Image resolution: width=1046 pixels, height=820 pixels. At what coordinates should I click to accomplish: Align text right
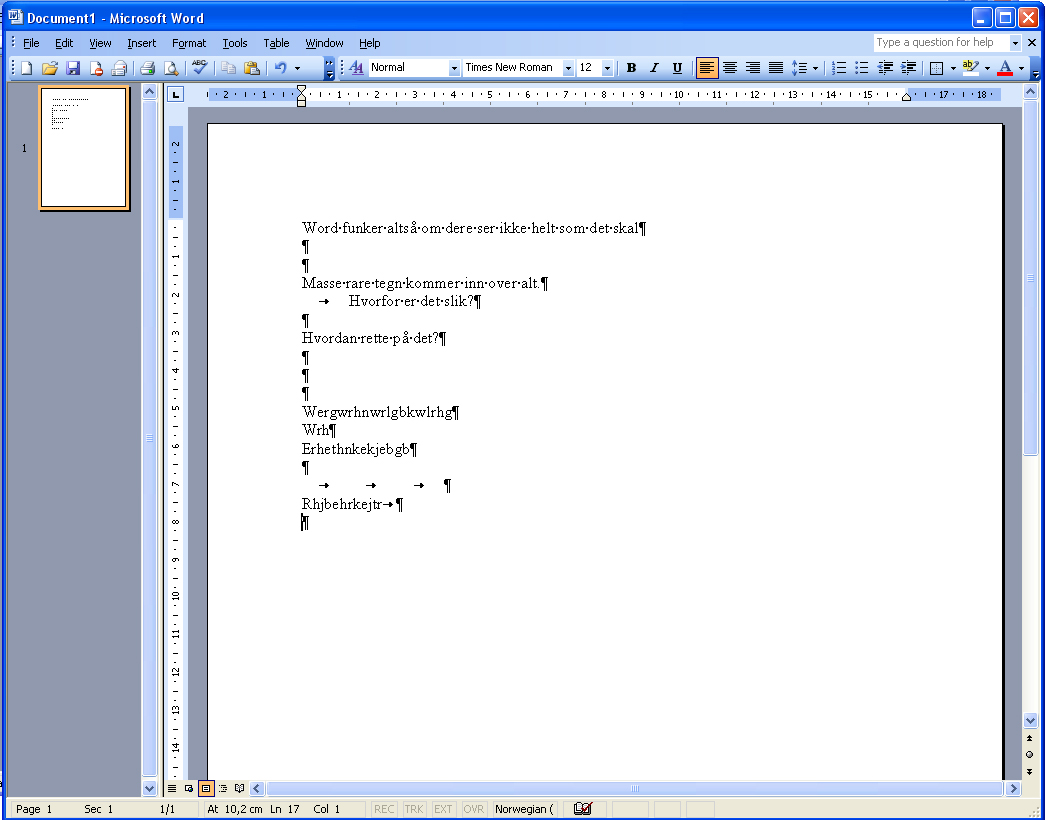coord(753,67)
